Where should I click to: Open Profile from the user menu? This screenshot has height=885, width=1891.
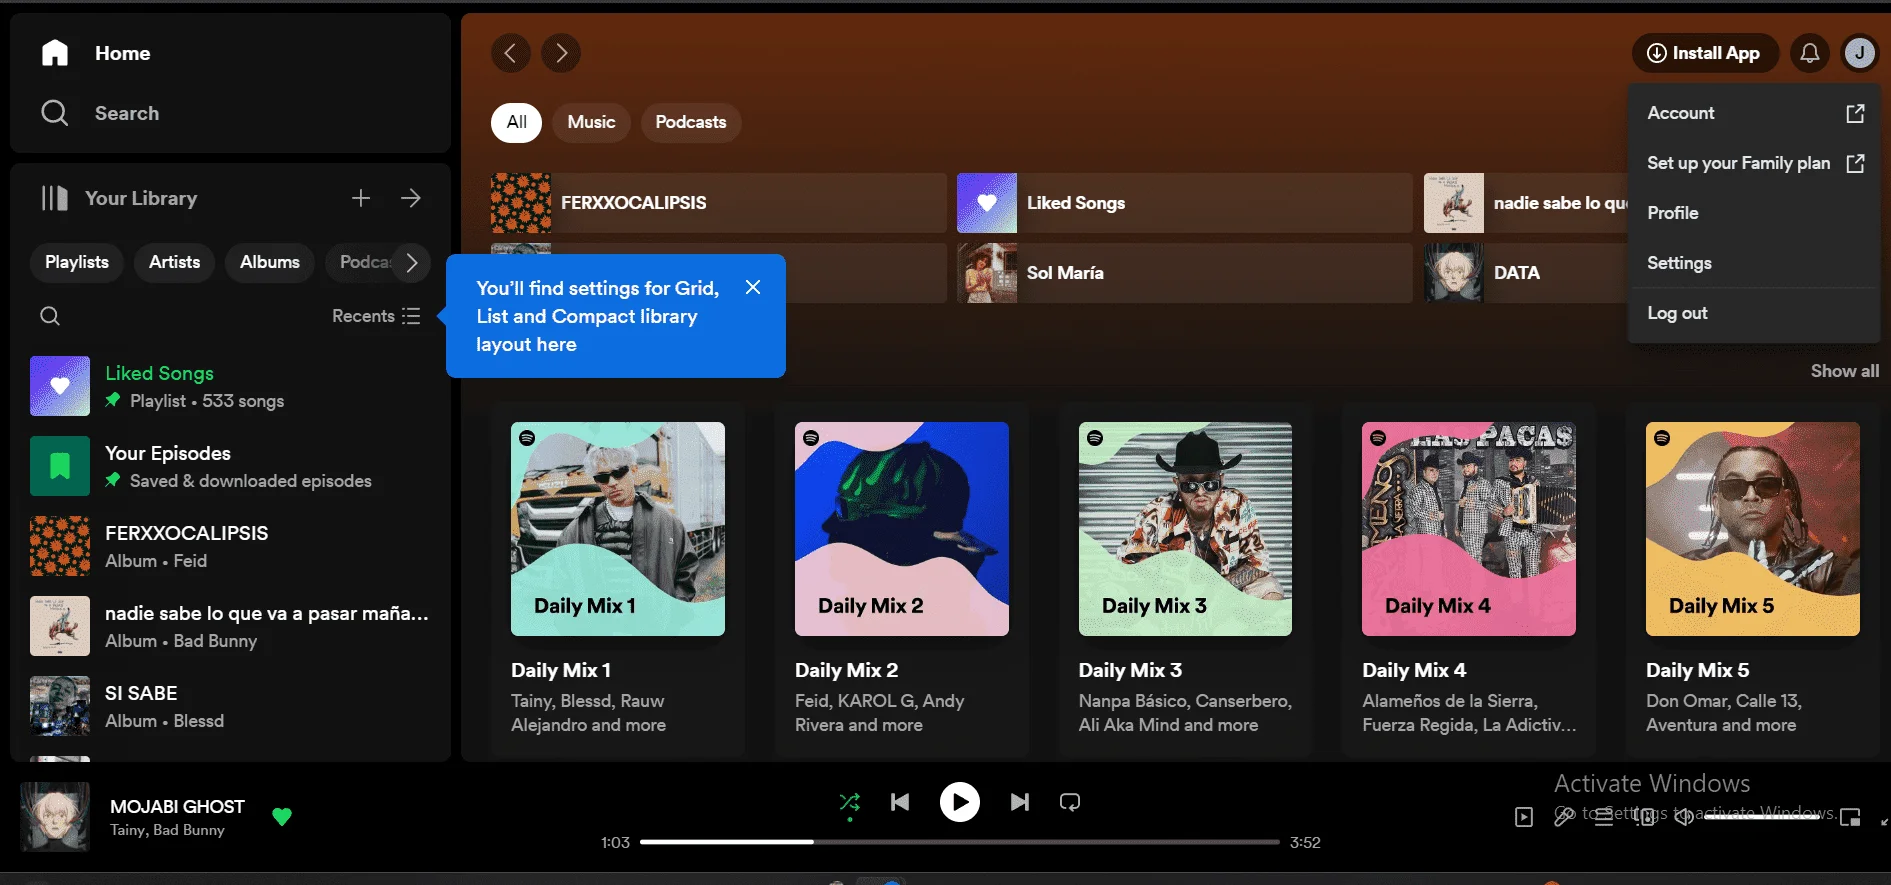coord(1755,213)
